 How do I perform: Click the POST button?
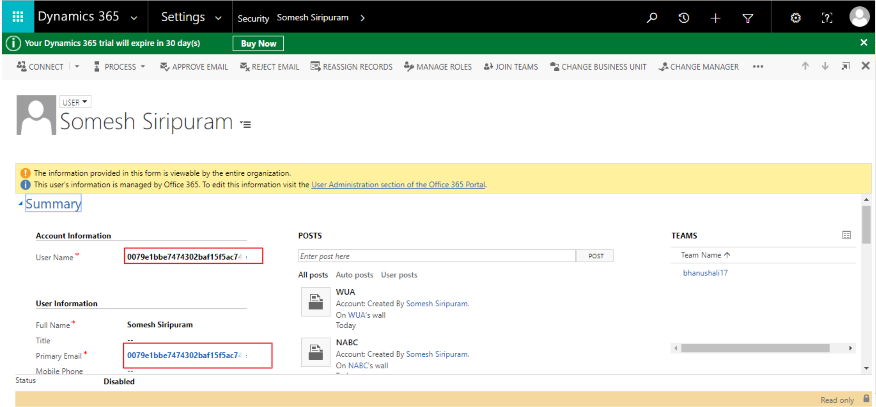coord(595,256)
